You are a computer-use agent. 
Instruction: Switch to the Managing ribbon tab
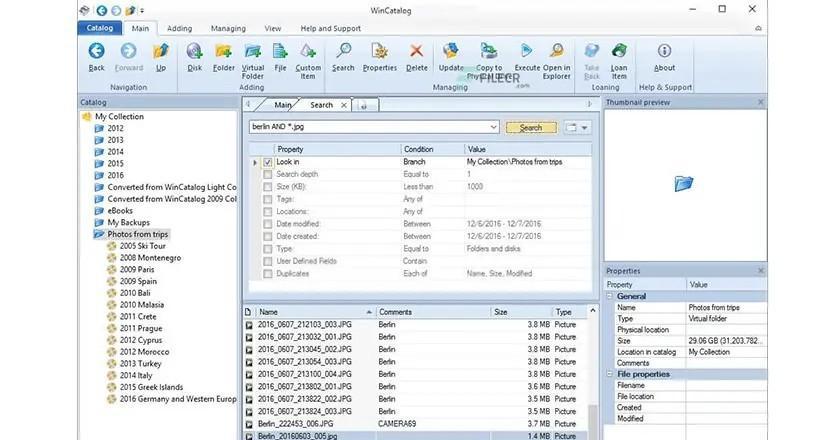point(228,28)
